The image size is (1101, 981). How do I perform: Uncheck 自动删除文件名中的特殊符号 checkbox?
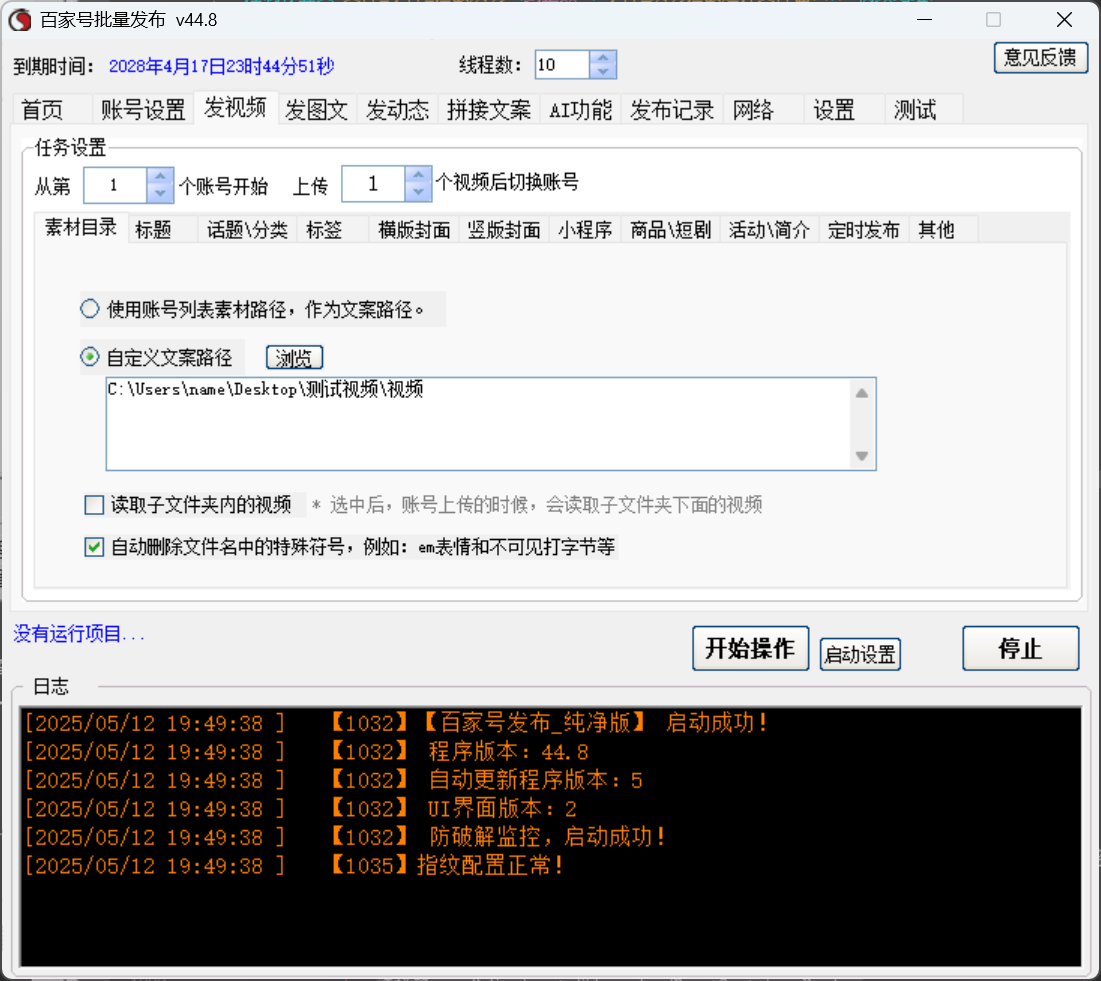click(94, 546)
